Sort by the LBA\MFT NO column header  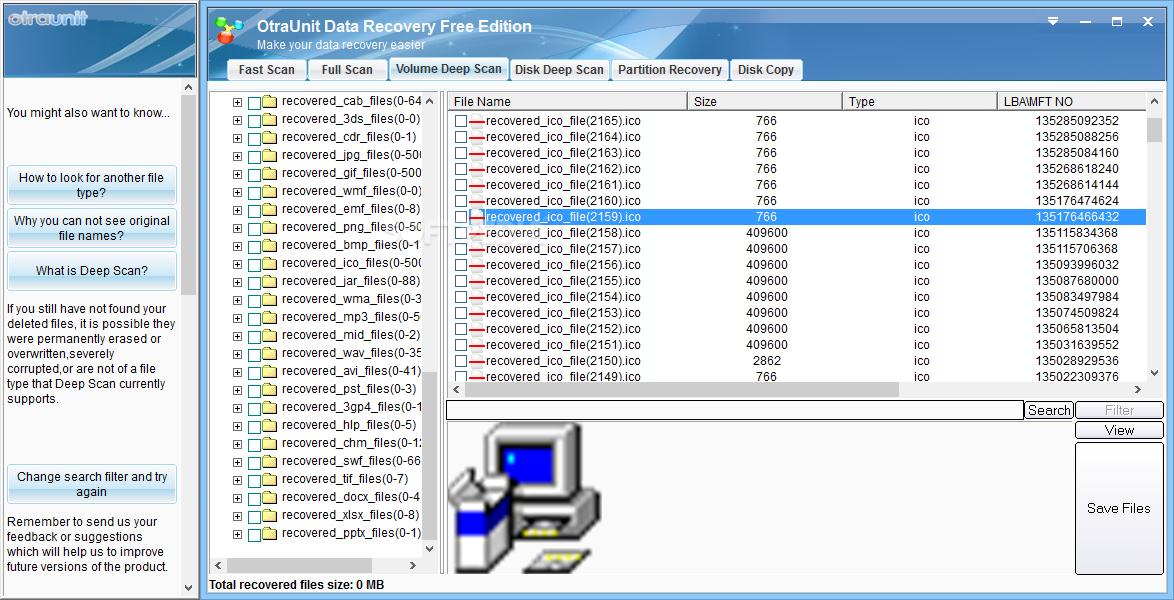1071,101
